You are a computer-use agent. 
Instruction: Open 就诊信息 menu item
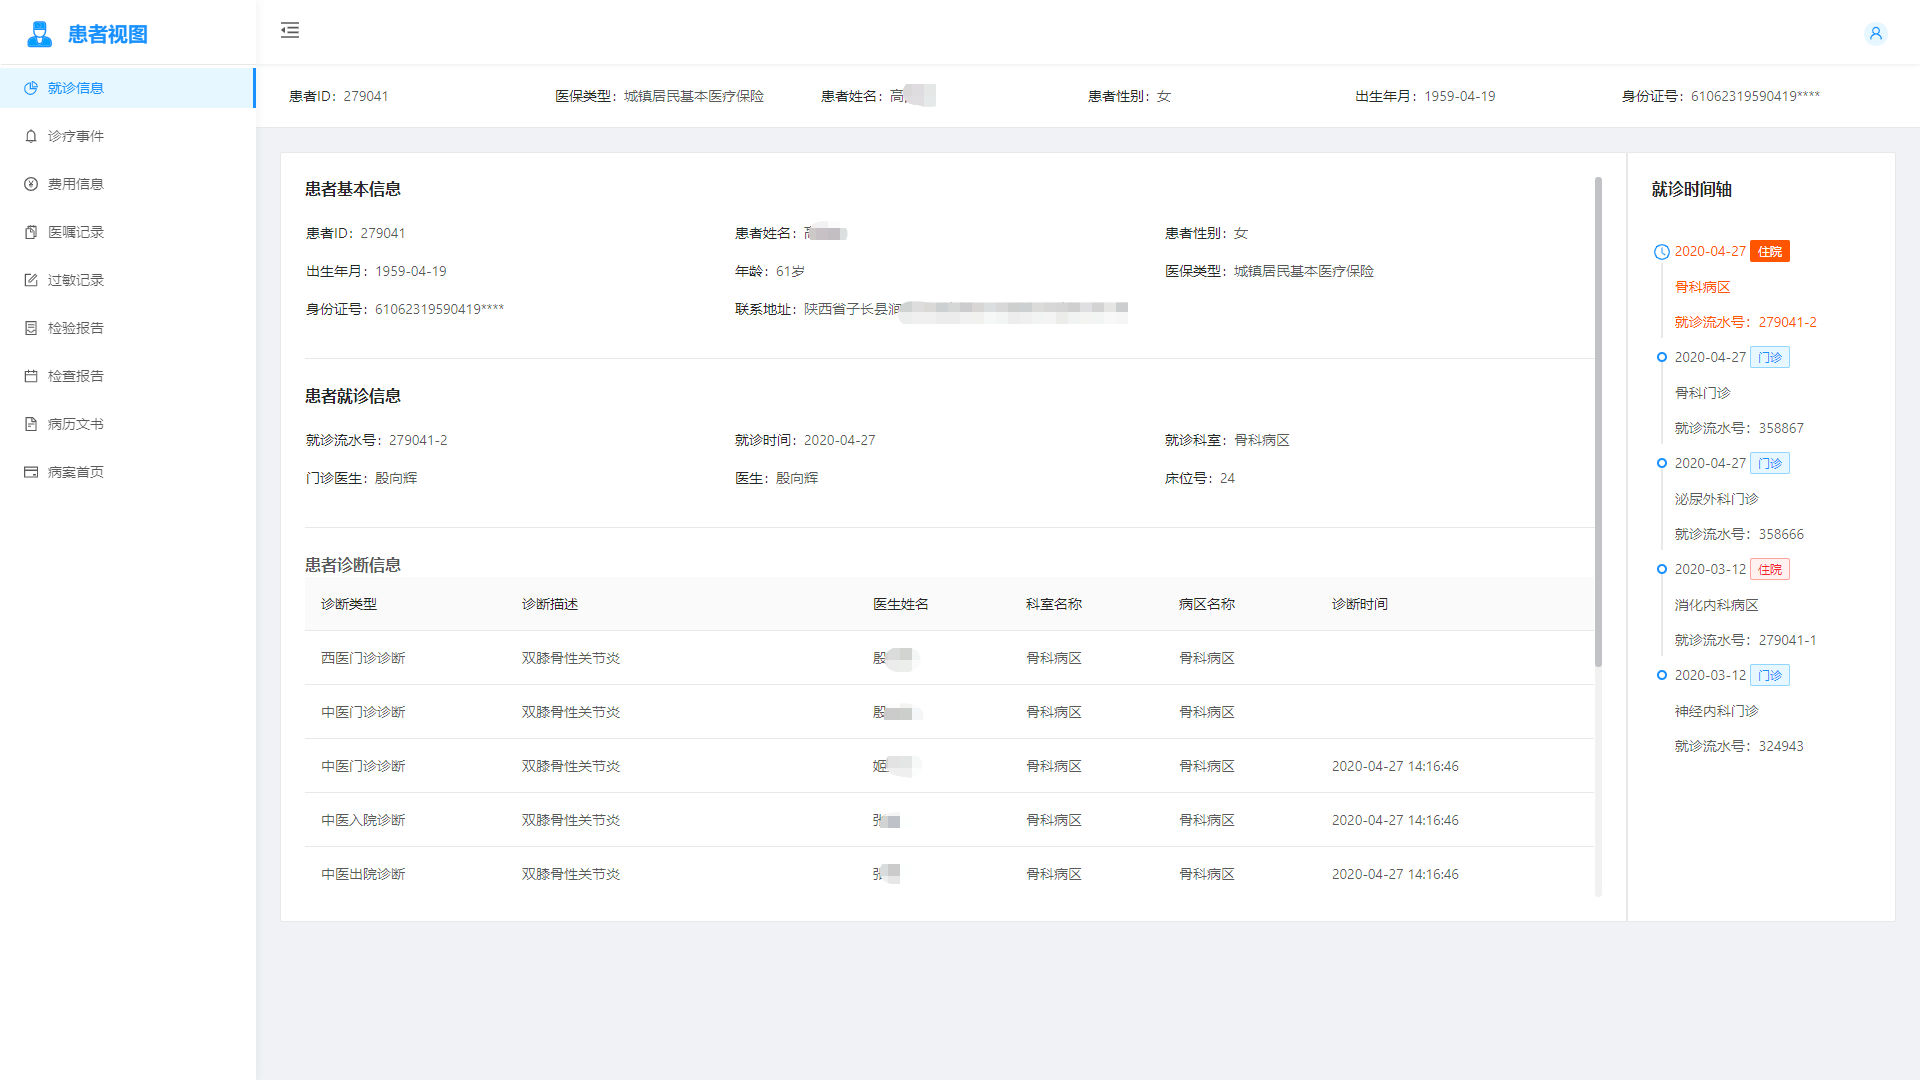127,88
